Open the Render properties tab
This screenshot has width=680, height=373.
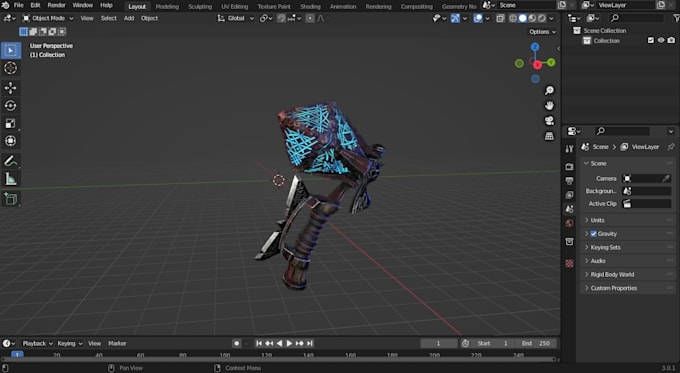click(x=569, y=167)
